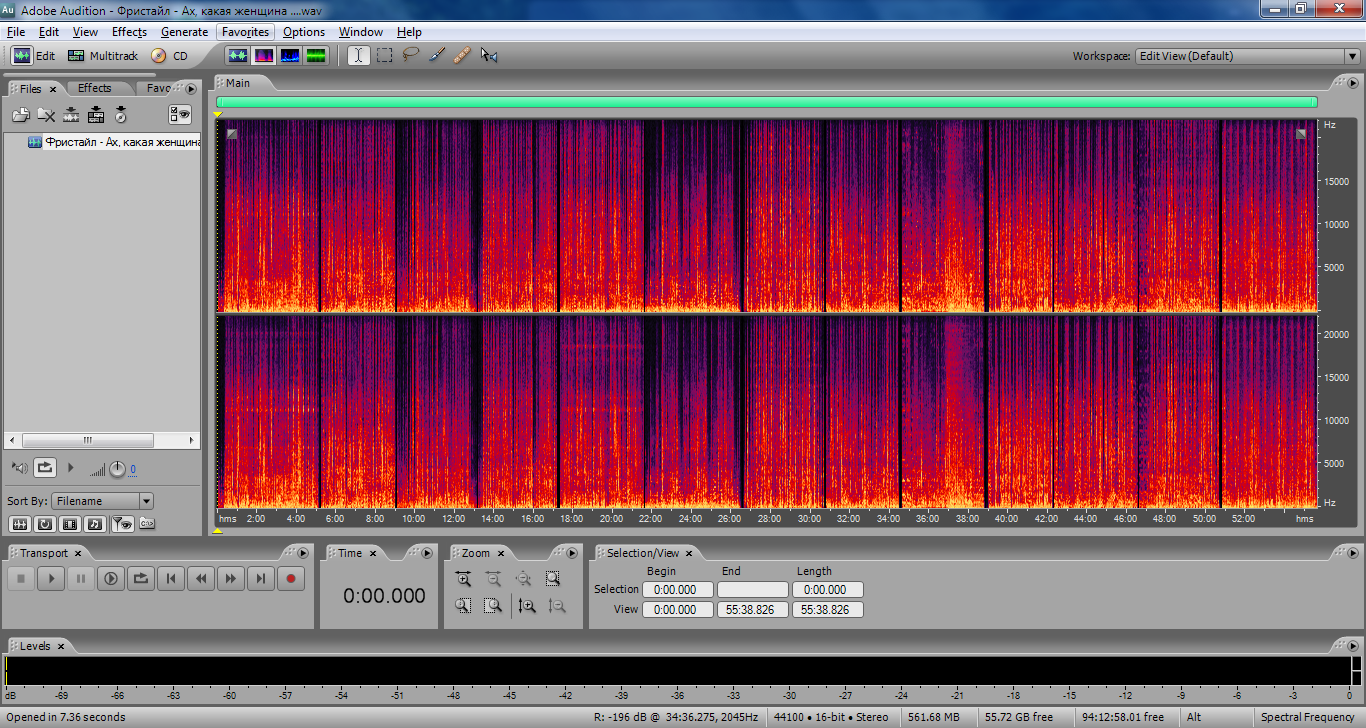Select the Marquee Selection tool
1366x728 pixels.
click(x=384, y=56)
